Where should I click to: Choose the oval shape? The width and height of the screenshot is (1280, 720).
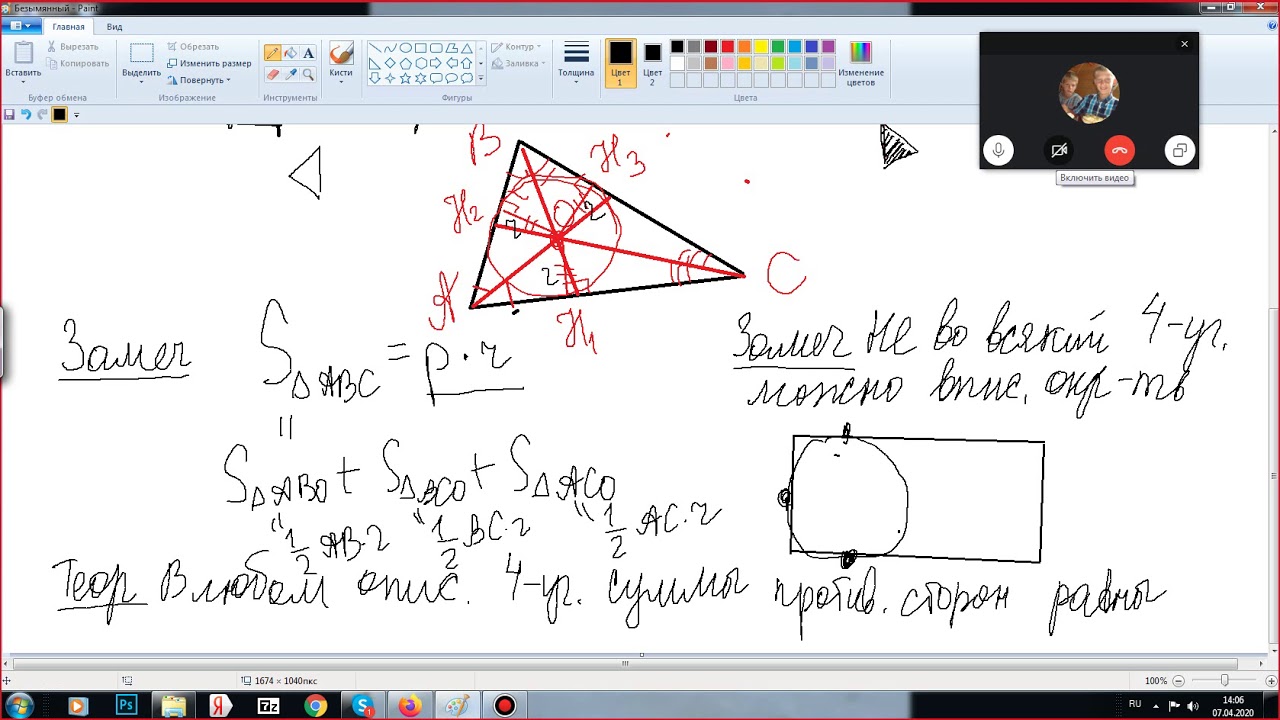405,48
